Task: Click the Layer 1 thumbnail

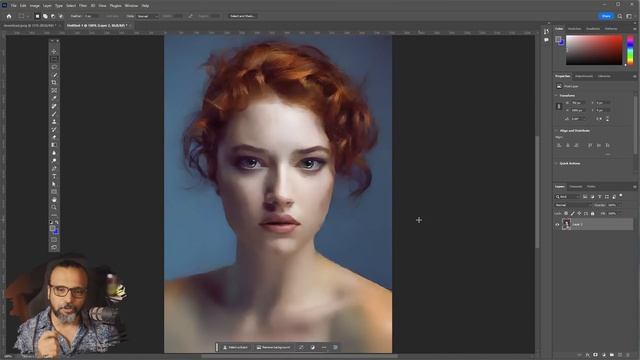Action: (566, 224)
